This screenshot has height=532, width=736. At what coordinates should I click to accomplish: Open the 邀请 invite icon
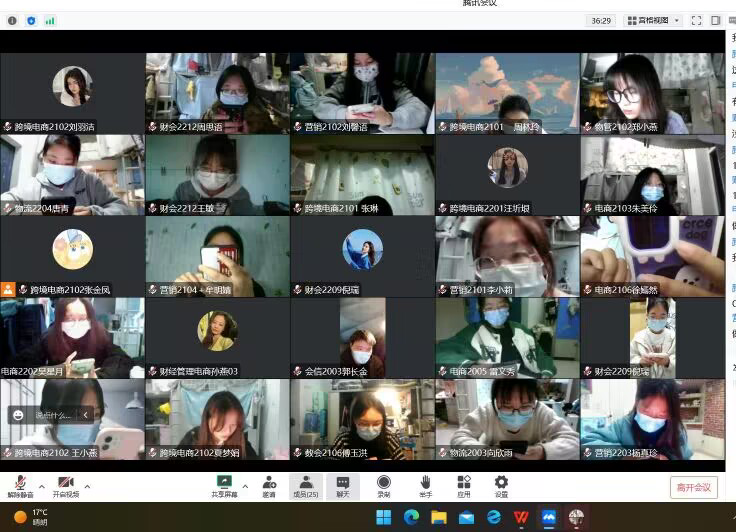coord(269,486)
